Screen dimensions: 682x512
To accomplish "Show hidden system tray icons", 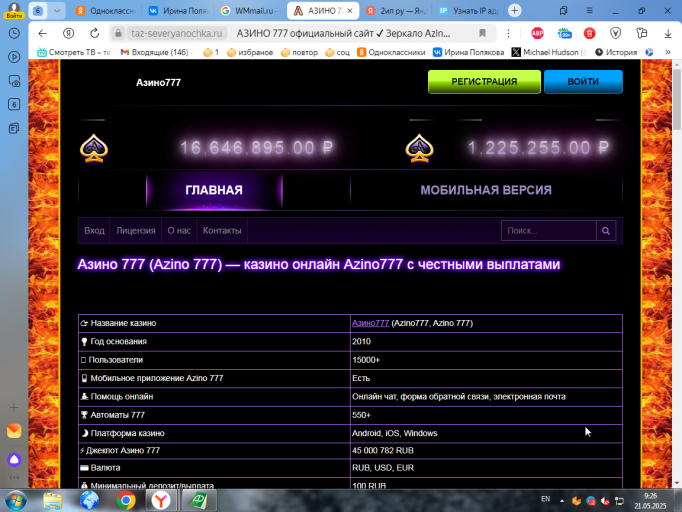I will click(562, 502).
